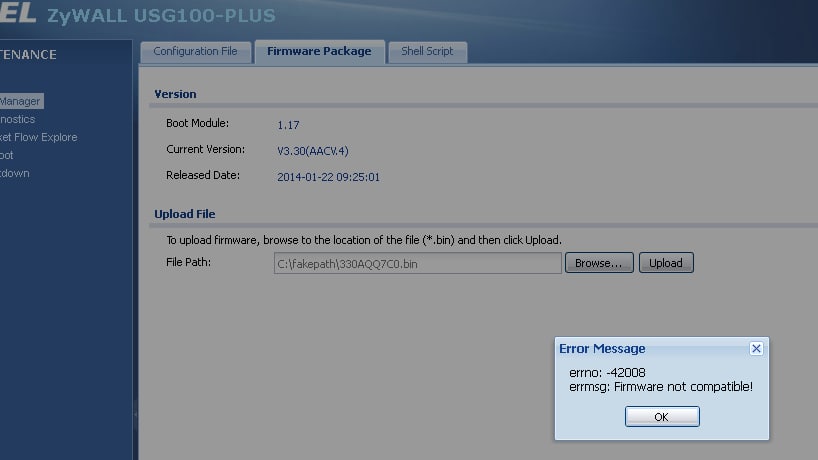Viewport: 818px width, 460px height.
Task: Click the Boot Module value 1.17
Action: pos(288,125)
